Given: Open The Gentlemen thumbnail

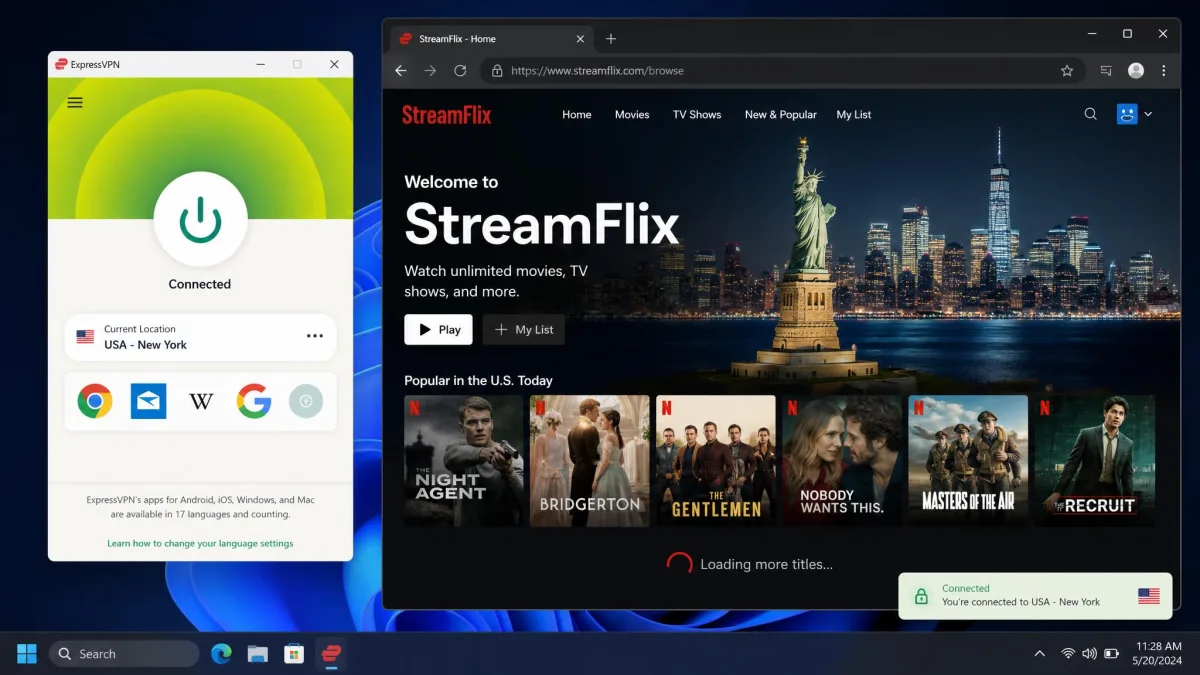Looking at the screenshot, I should click(716, 461).
